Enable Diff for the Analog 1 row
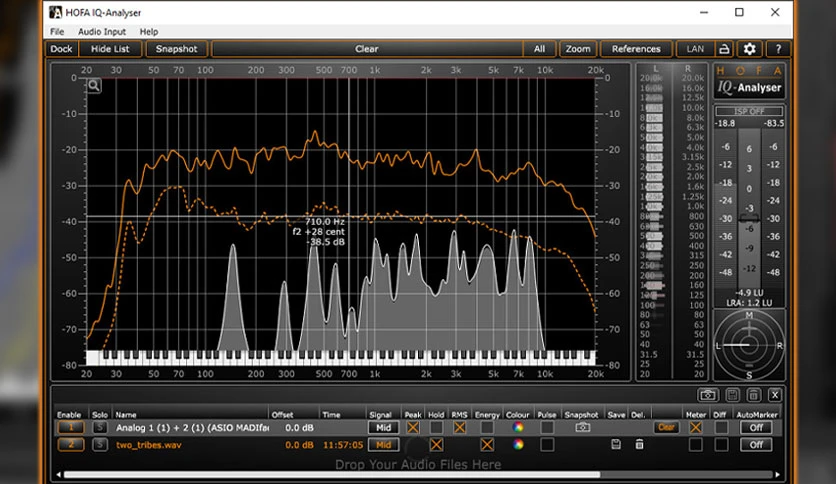 point(721,427)
